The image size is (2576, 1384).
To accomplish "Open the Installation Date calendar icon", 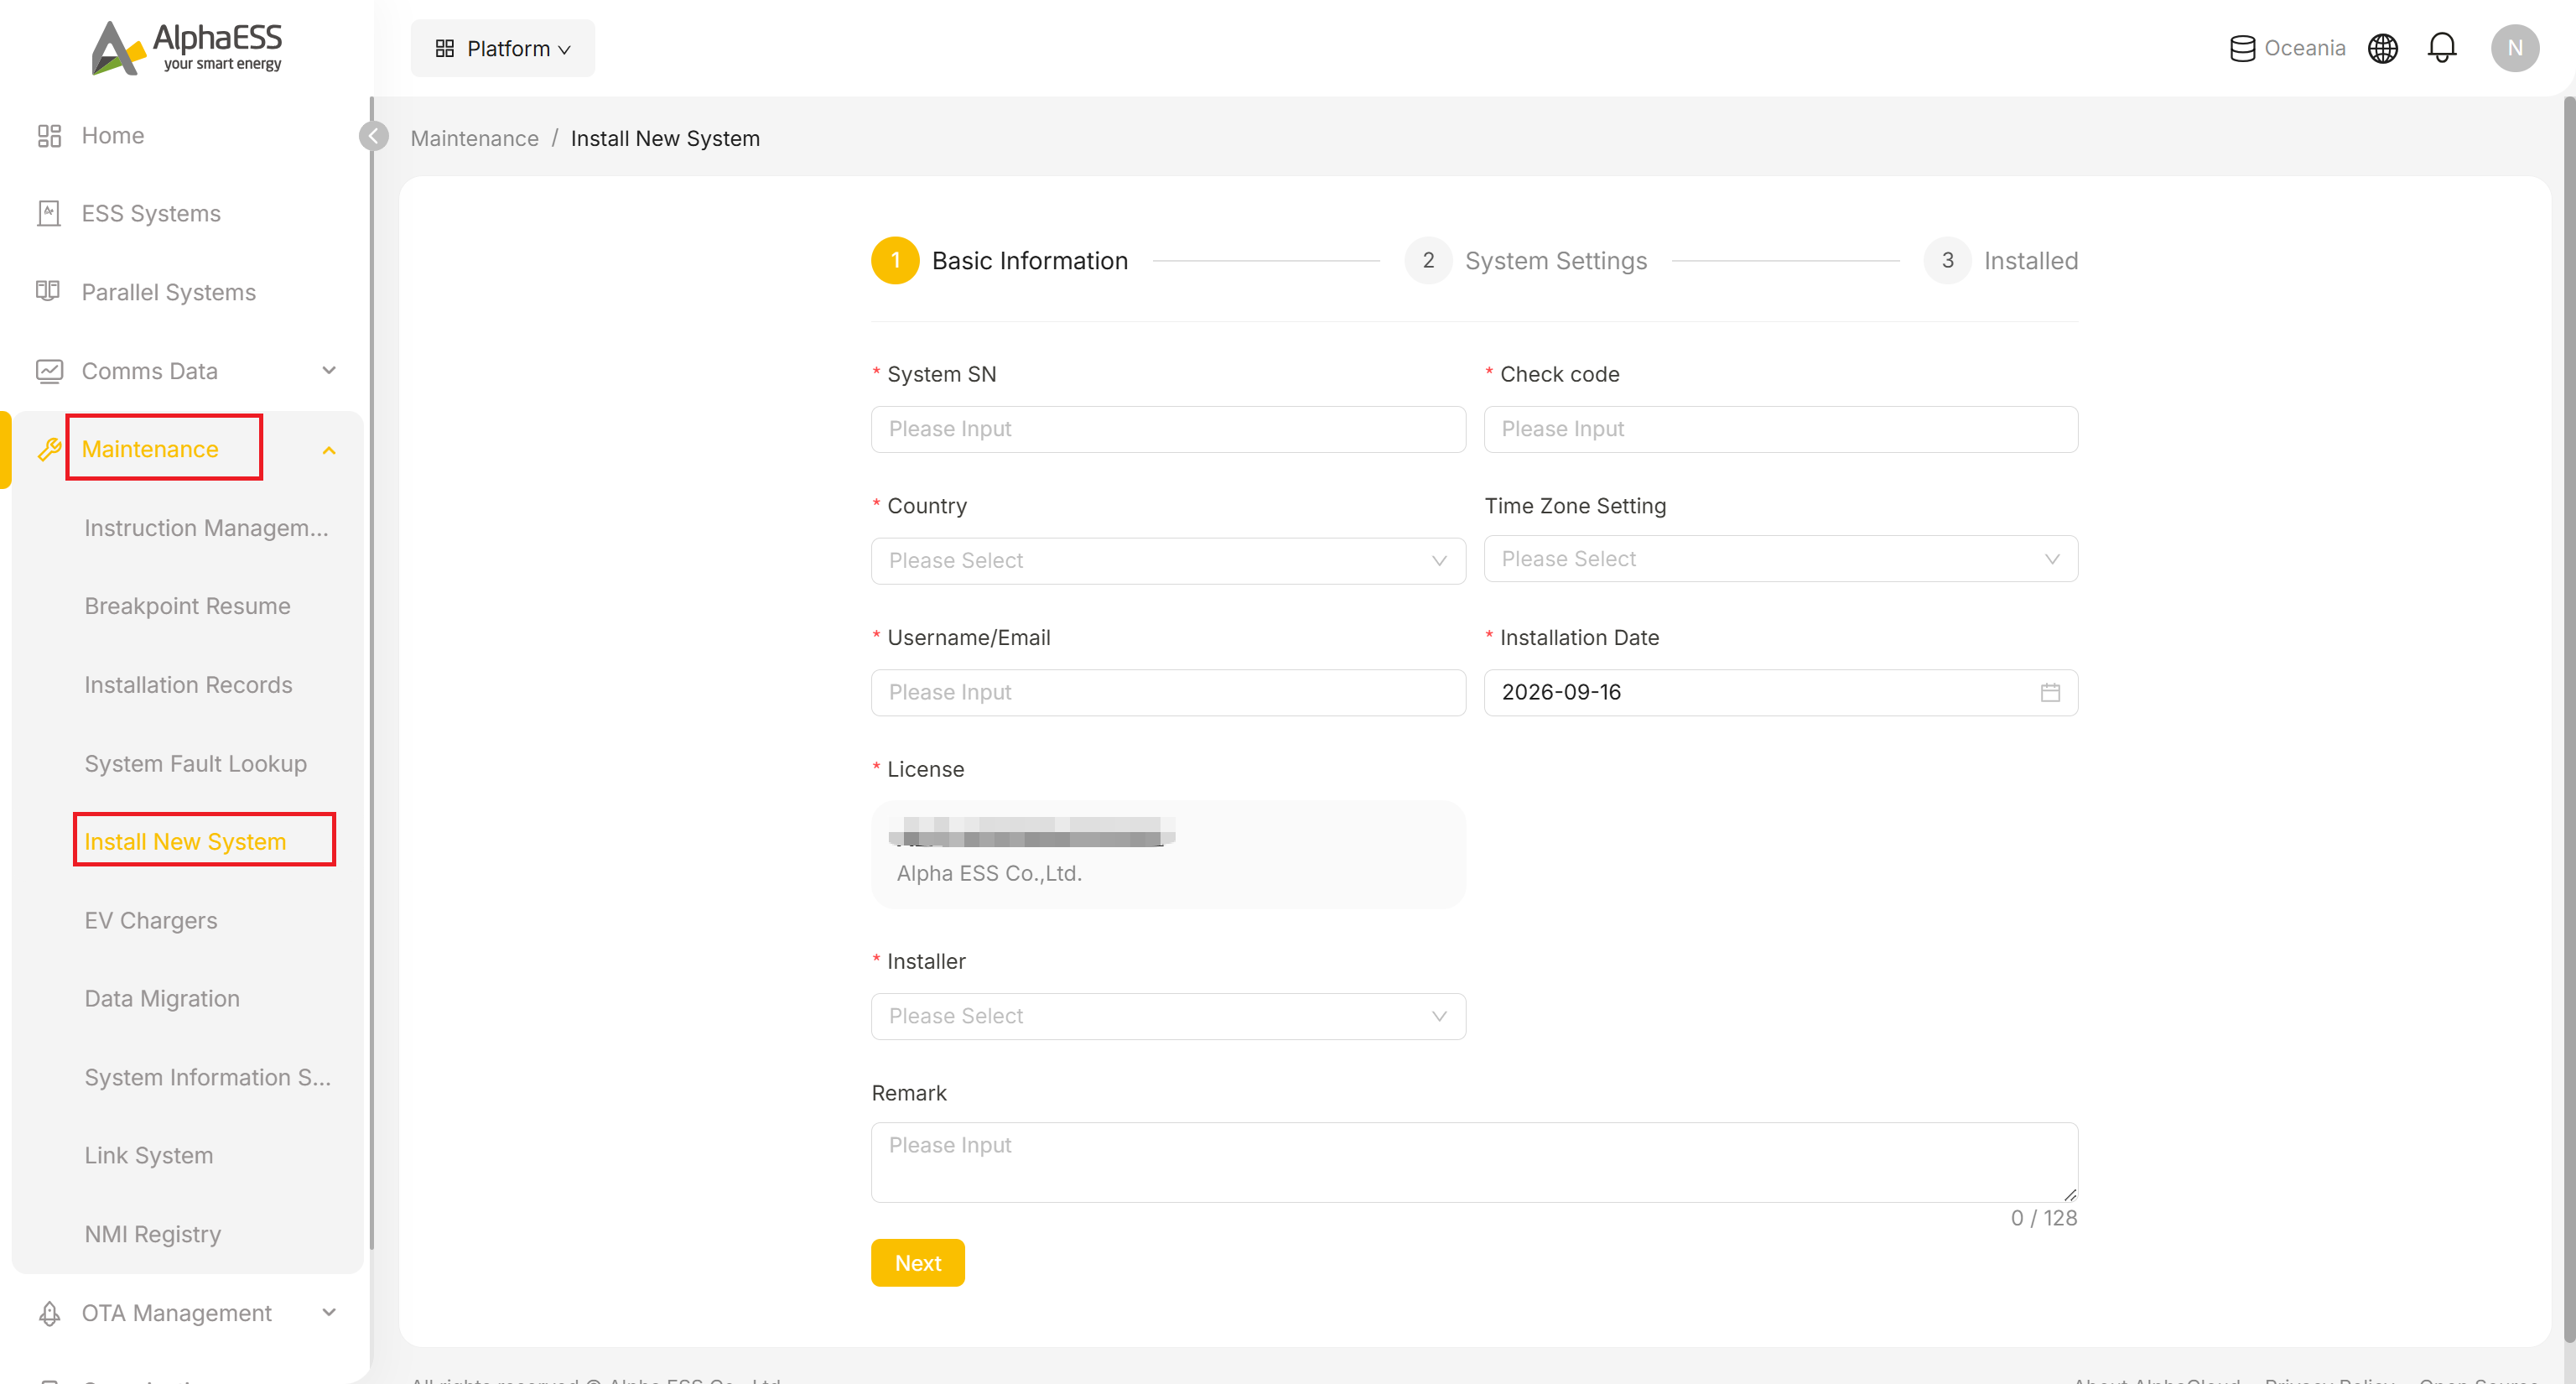I will pyautogui.click(x=2050, y=692).
